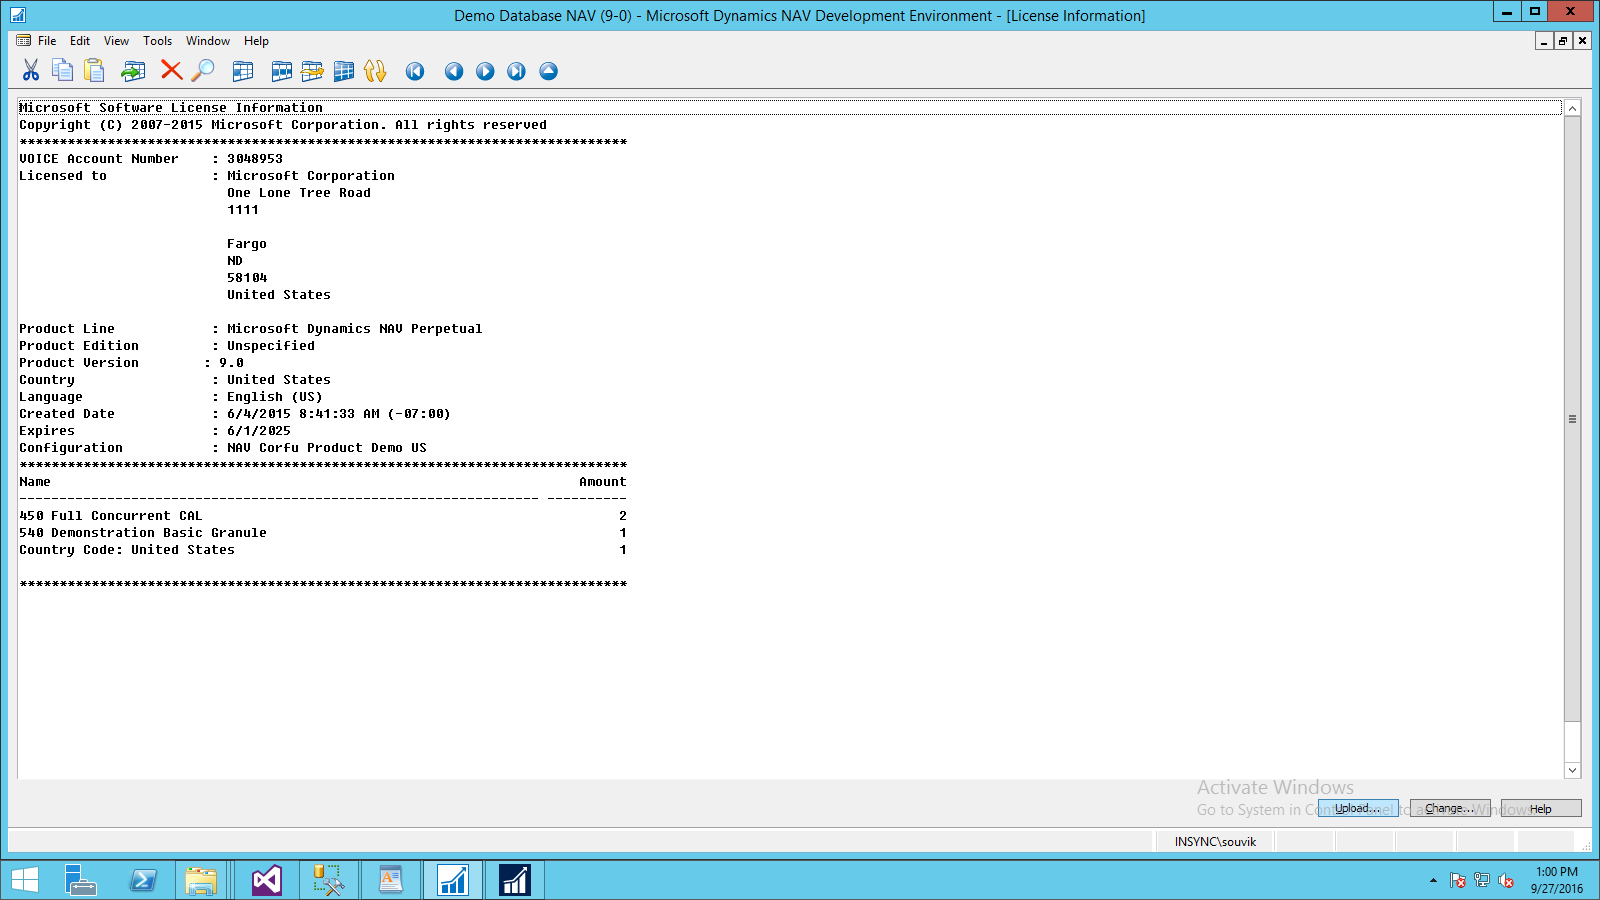Click the Copy toolbar icon

[x=62, y=70]
